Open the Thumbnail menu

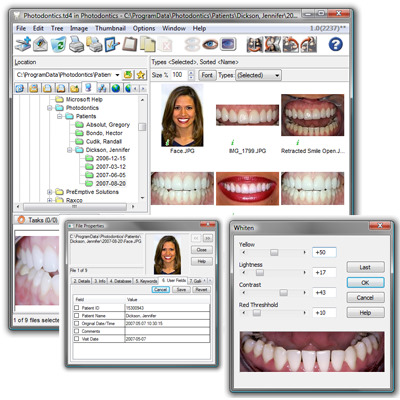click(110, 28)
